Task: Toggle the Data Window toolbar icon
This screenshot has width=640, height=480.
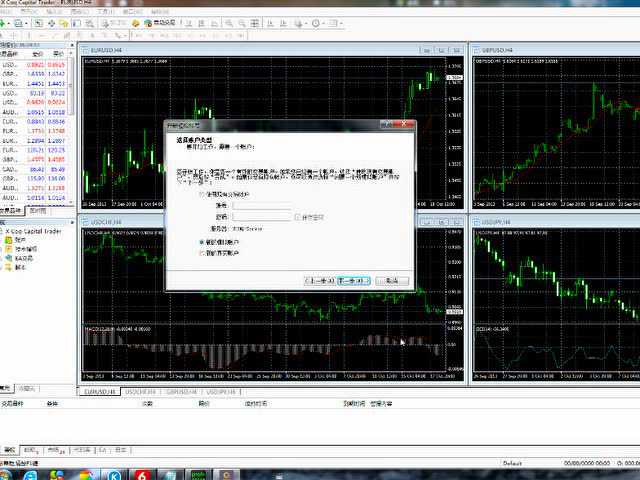Action: pyautogui.click(x=51, y=24)
